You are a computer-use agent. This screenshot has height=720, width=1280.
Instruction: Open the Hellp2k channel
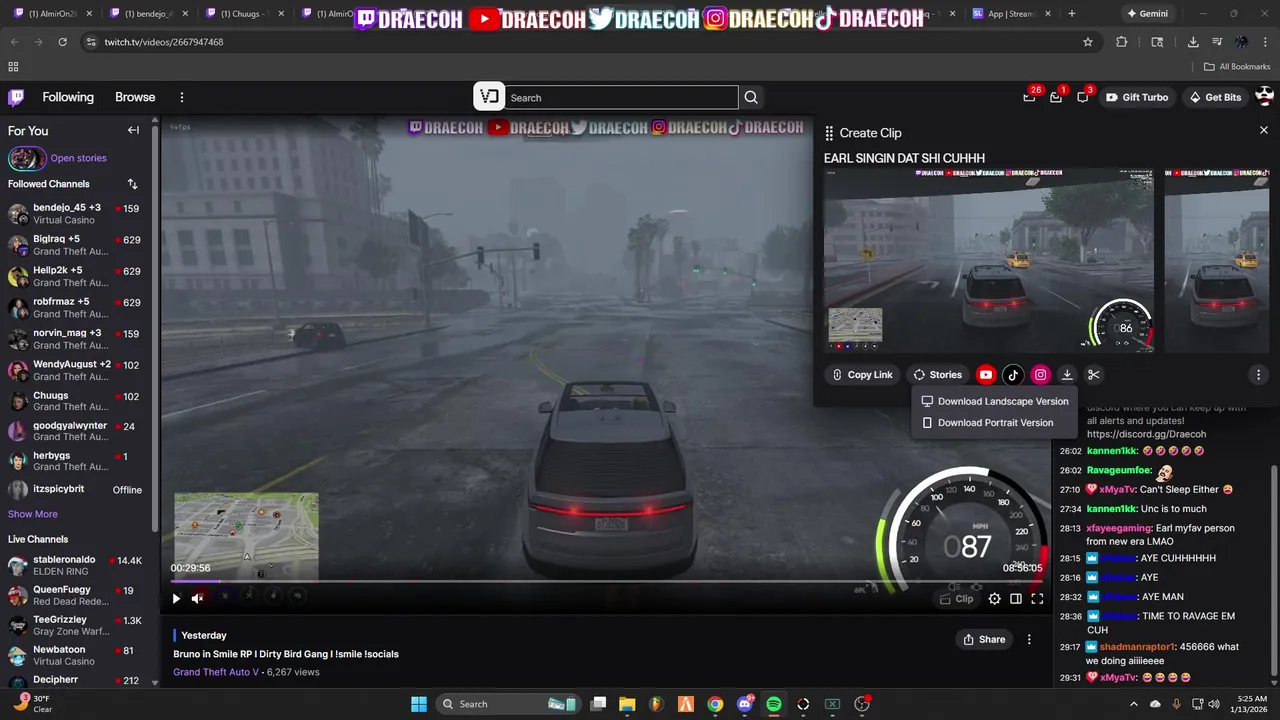pyautogui.click(x=76, y=276)
